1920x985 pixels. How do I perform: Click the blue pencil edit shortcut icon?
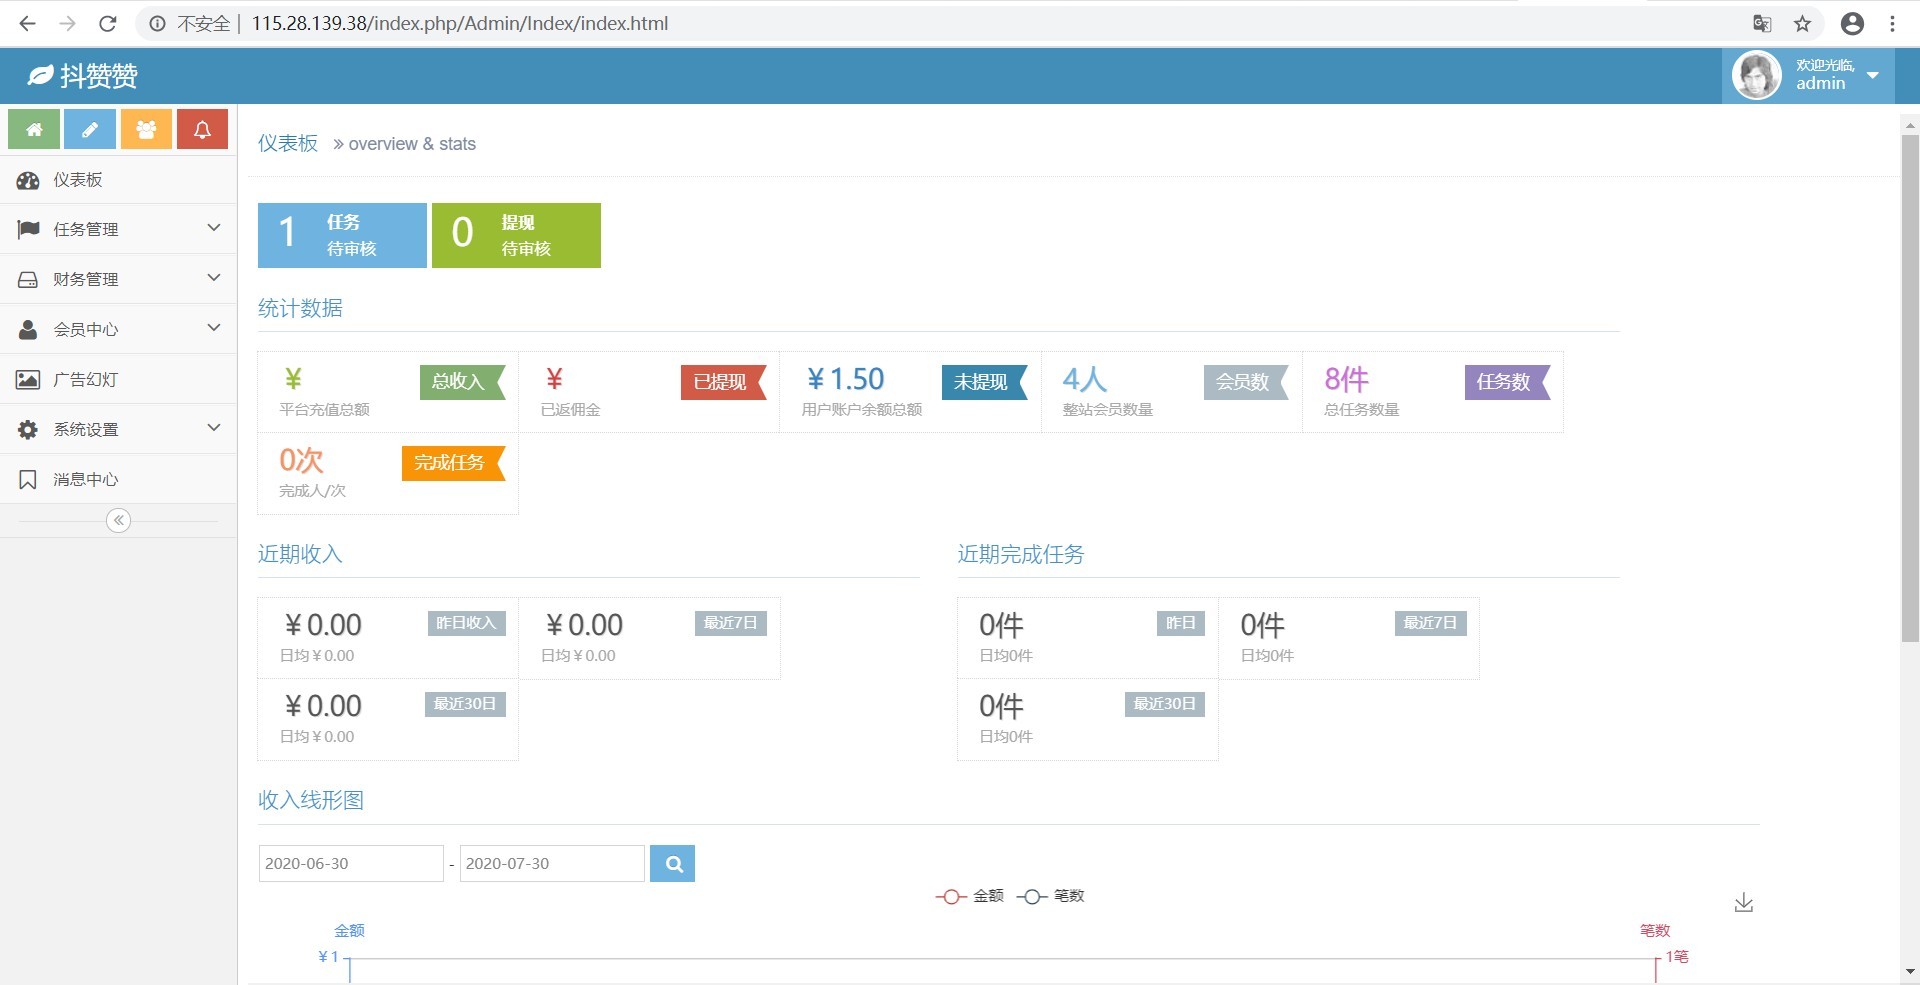90,129
